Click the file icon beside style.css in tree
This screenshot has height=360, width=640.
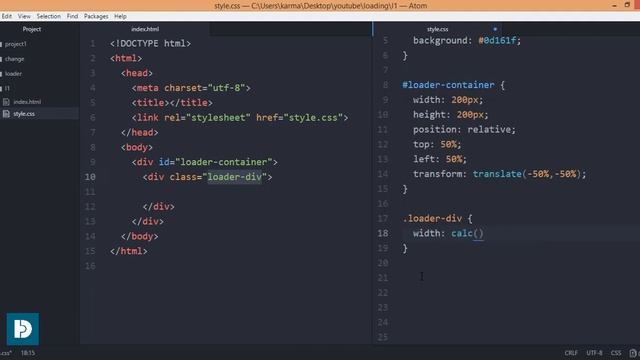pos(6,114)
